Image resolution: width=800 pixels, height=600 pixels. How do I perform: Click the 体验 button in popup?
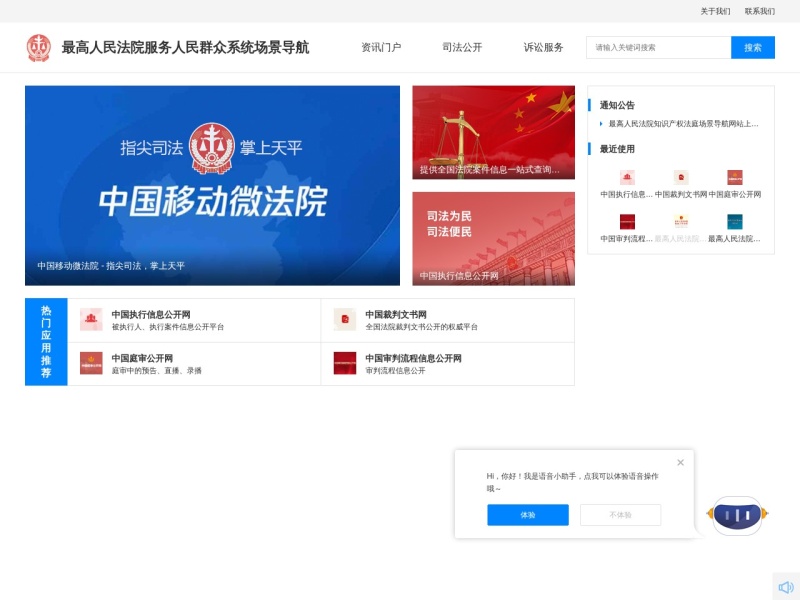(x=528, y=515)
